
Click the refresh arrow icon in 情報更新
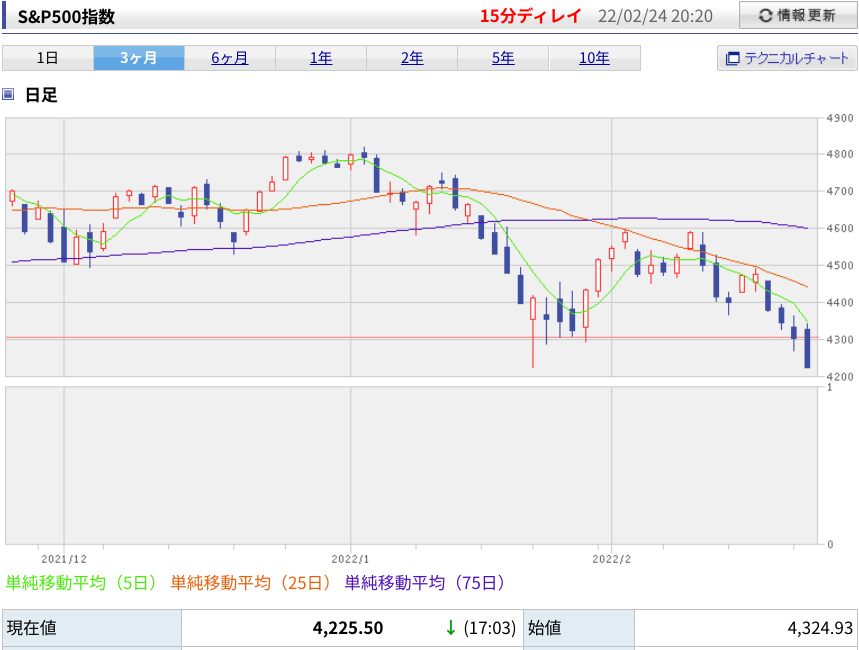pyautogui.click(x=765, y=16)
